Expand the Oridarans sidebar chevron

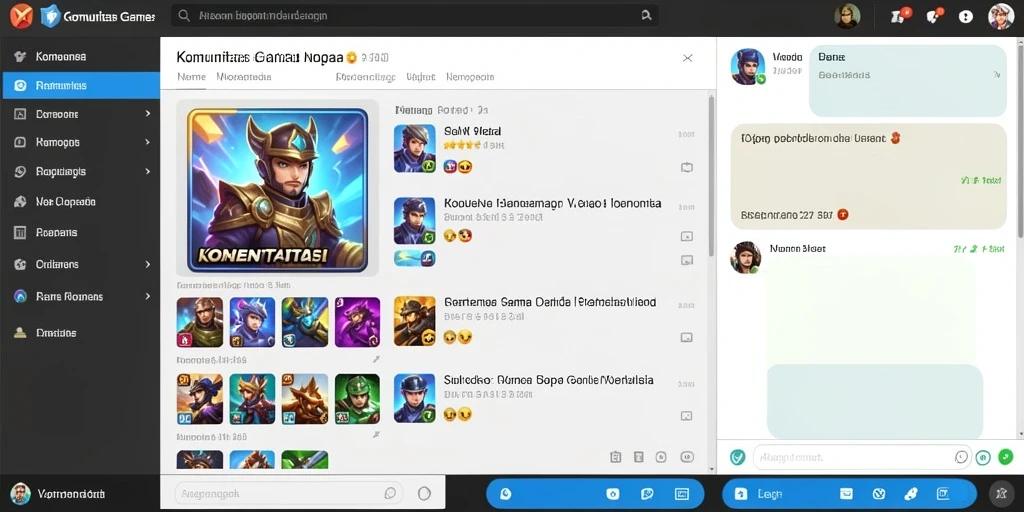148,264
